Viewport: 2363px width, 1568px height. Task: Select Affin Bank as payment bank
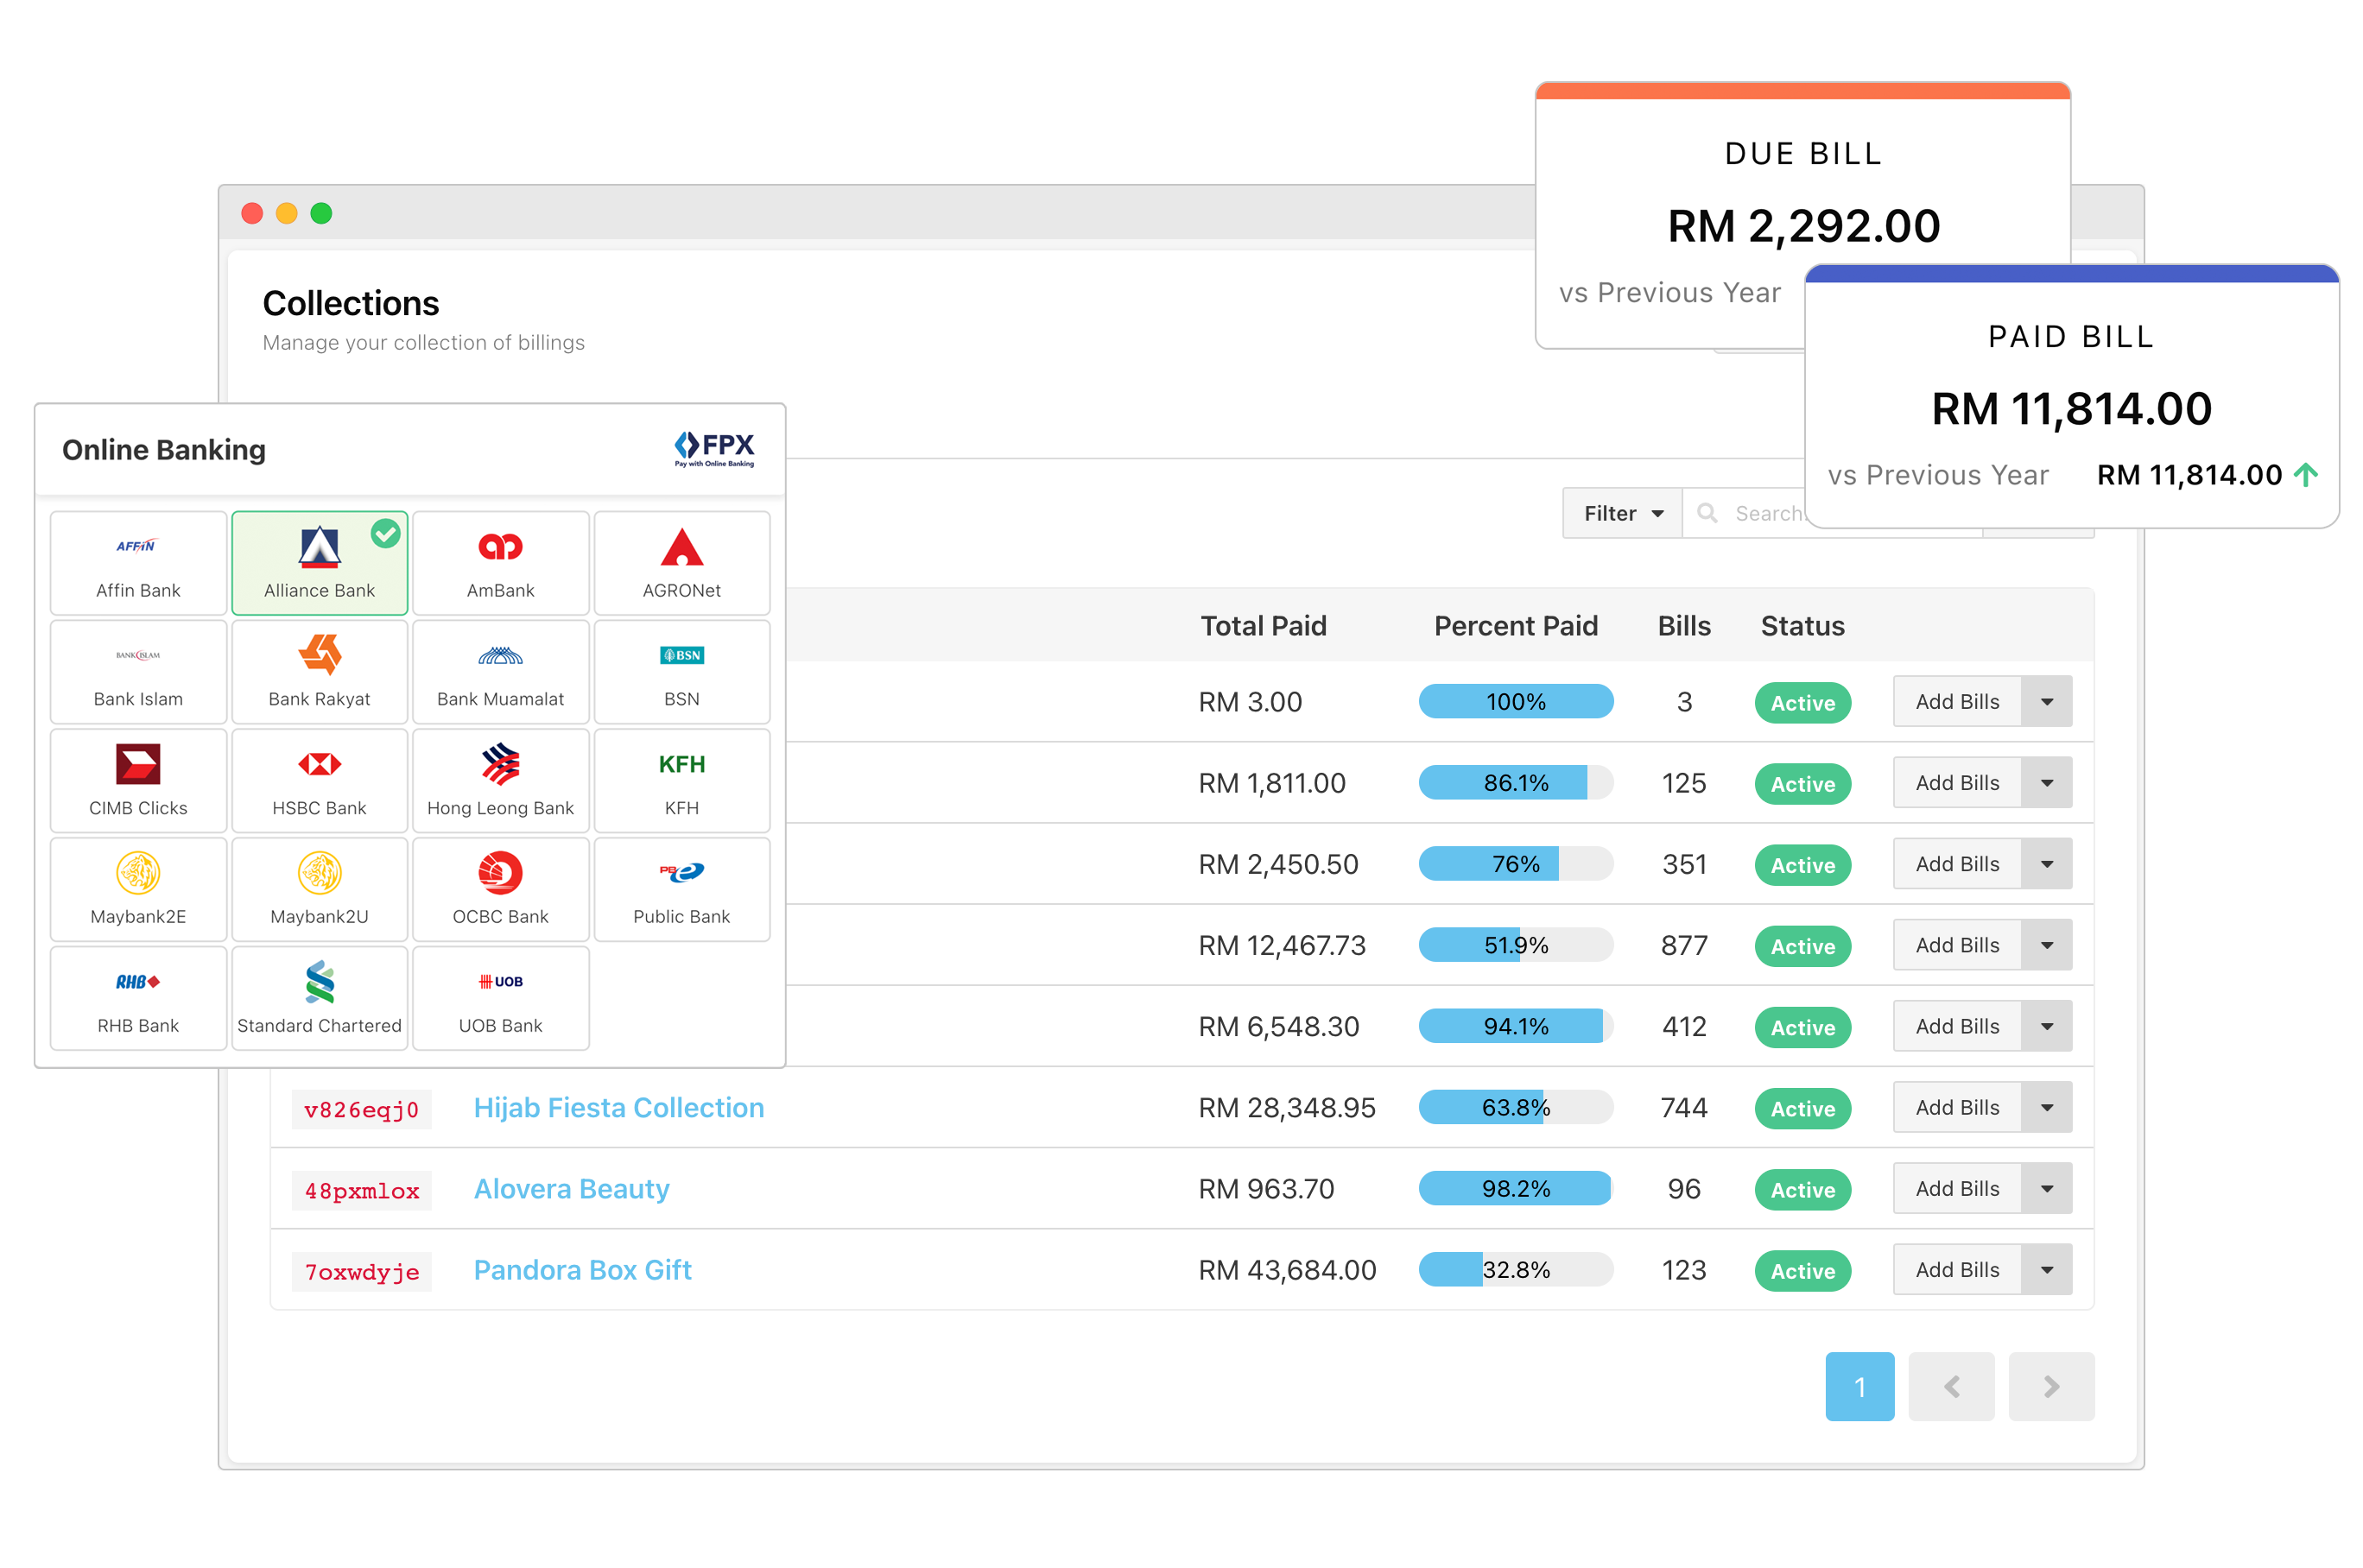(x=138, y=563)
